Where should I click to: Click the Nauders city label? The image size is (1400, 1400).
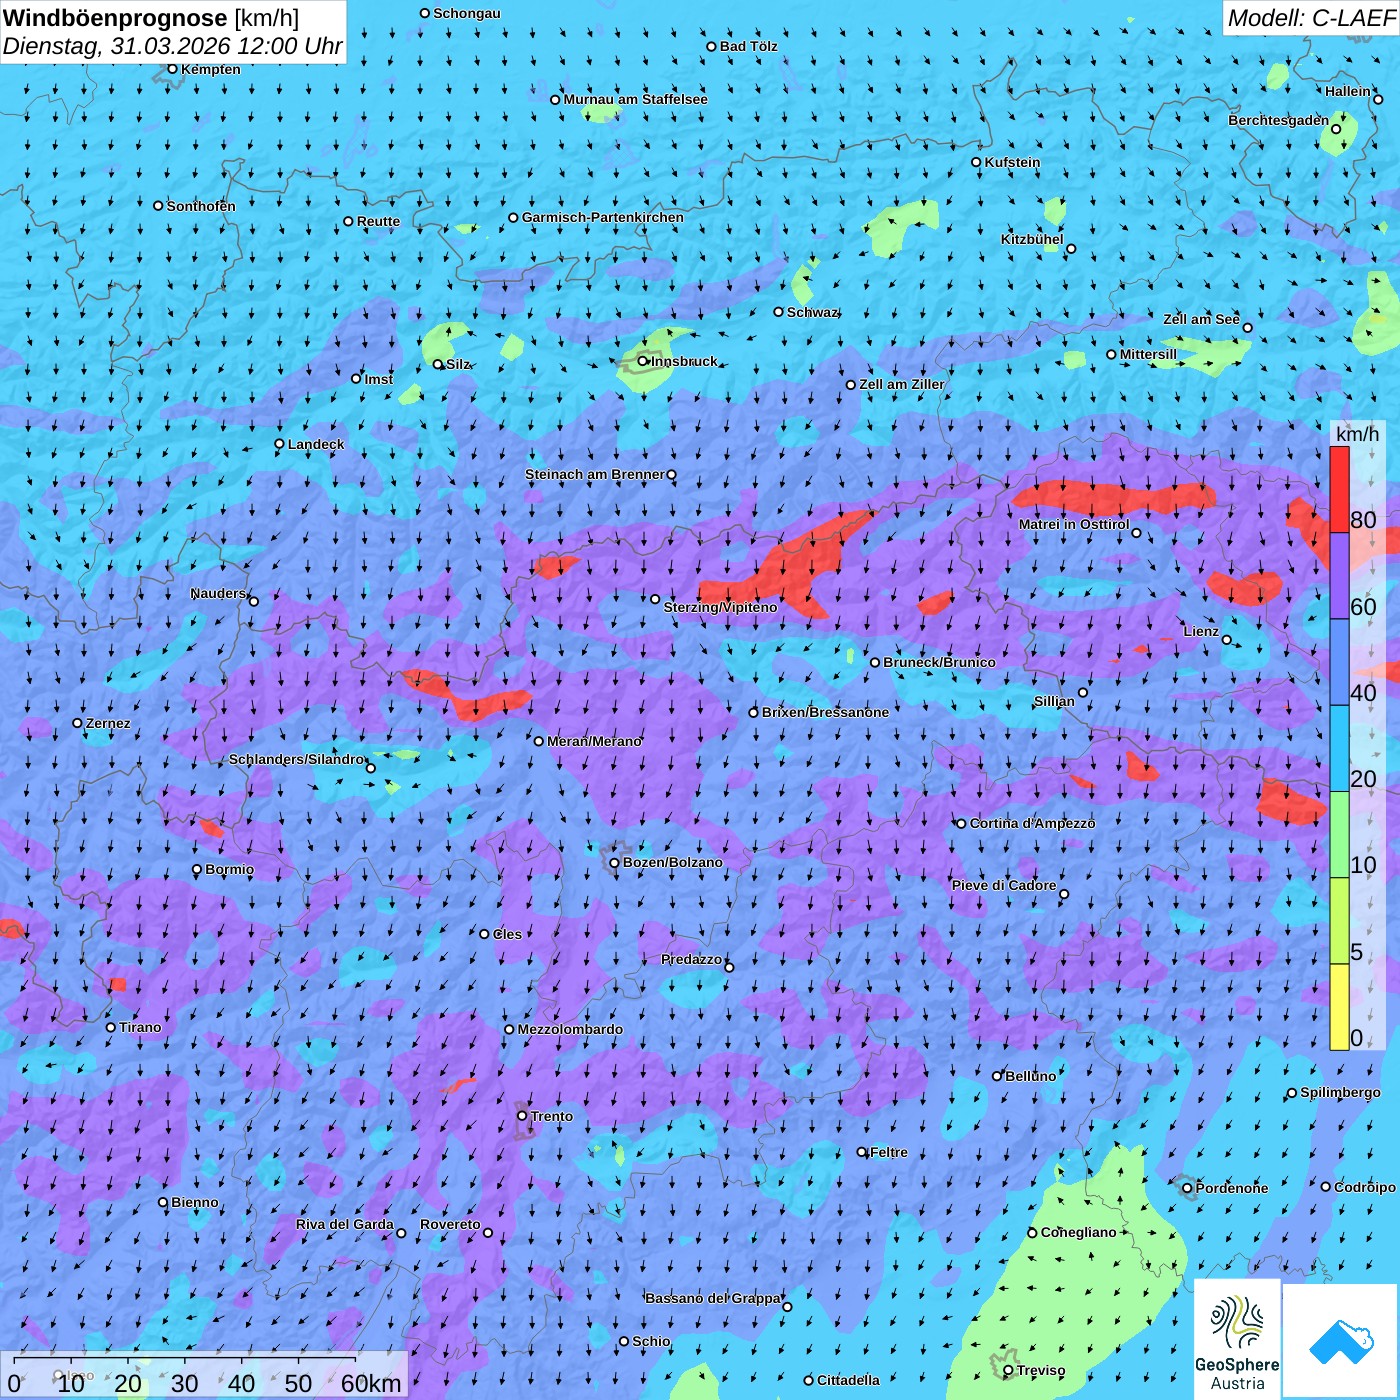[x=218, y=593]
